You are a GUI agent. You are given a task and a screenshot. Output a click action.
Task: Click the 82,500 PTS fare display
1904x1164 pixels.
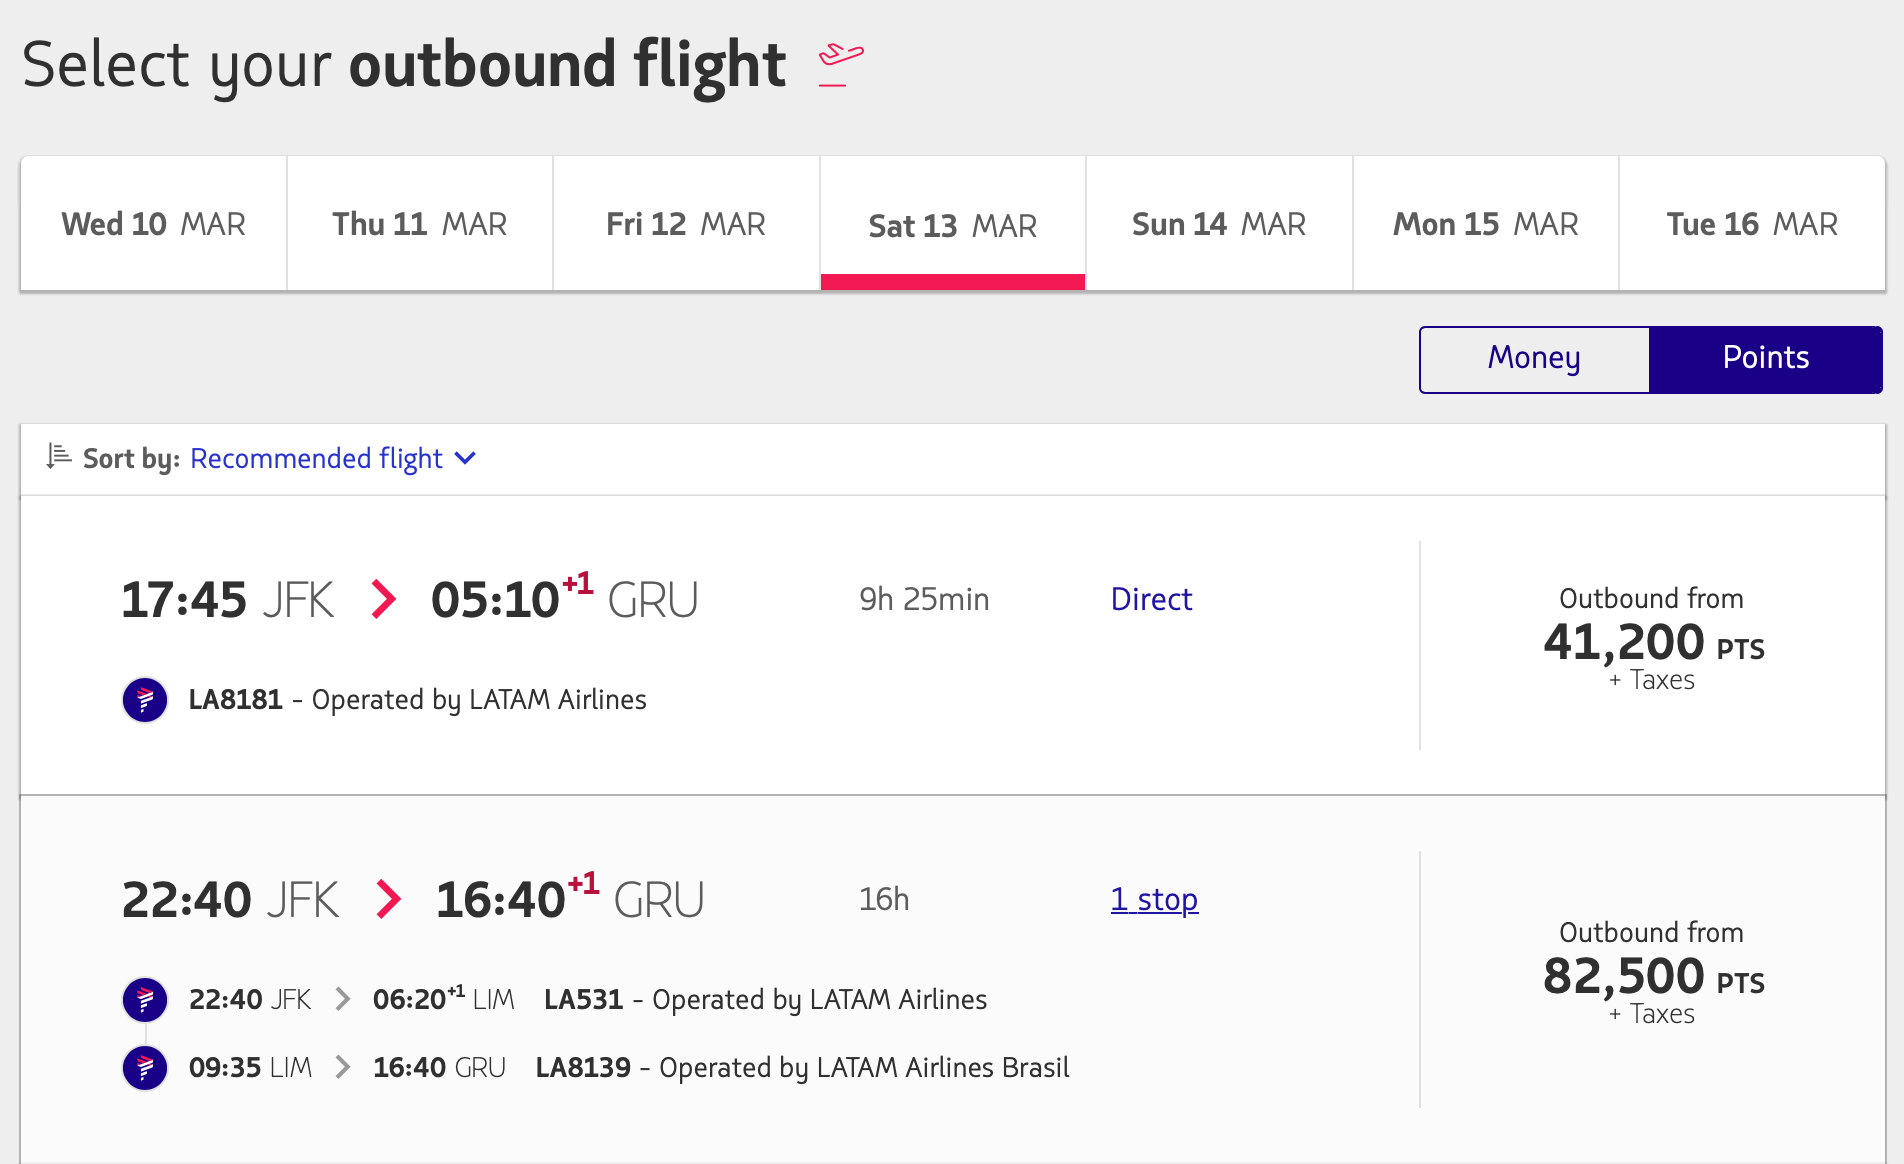pyautogui.click(x=1652, y=976)
